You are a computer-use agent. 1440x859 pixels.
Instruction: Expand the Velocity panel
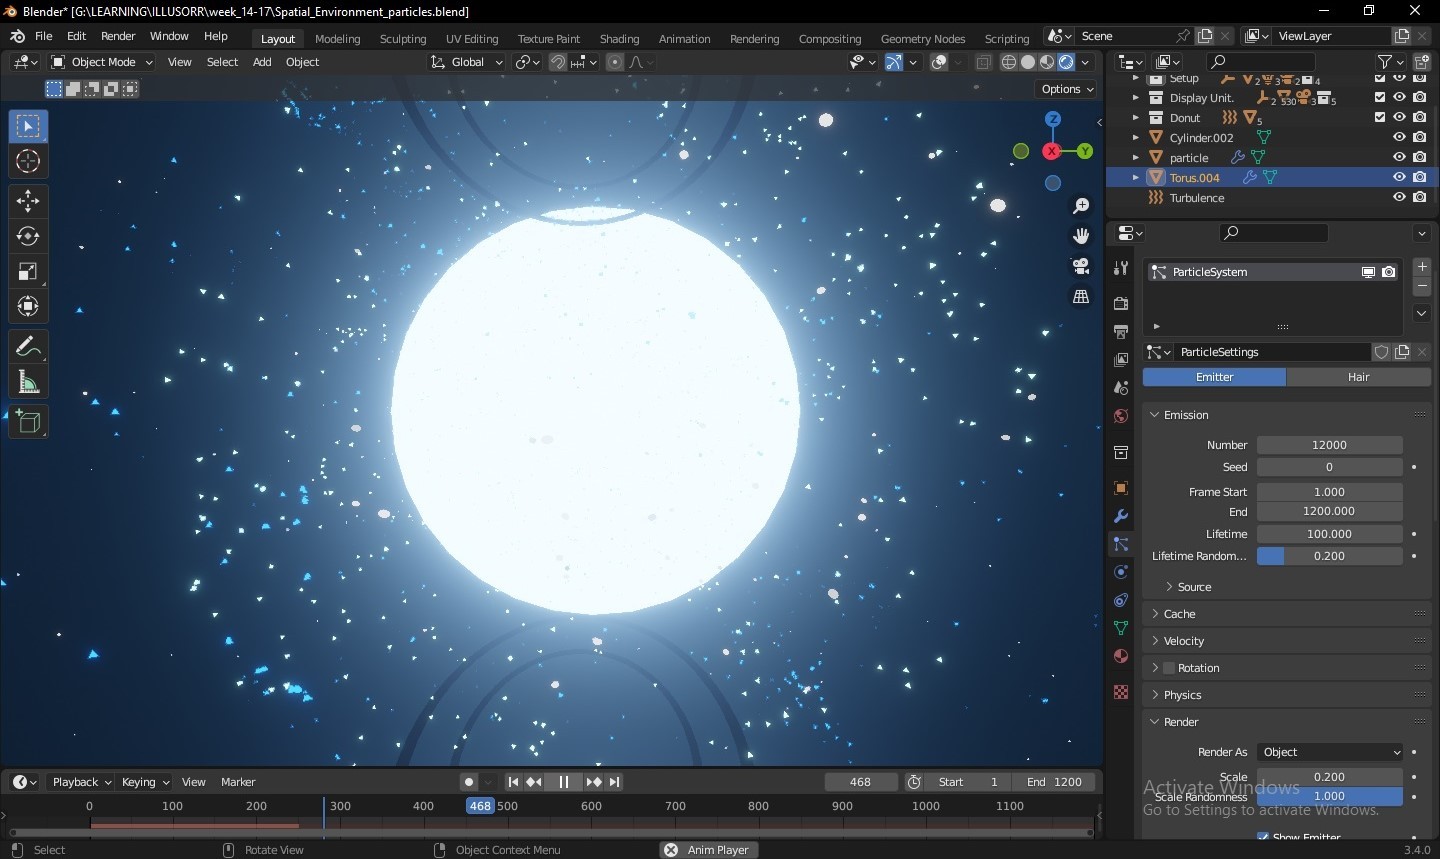click(x=1184, y=641)
